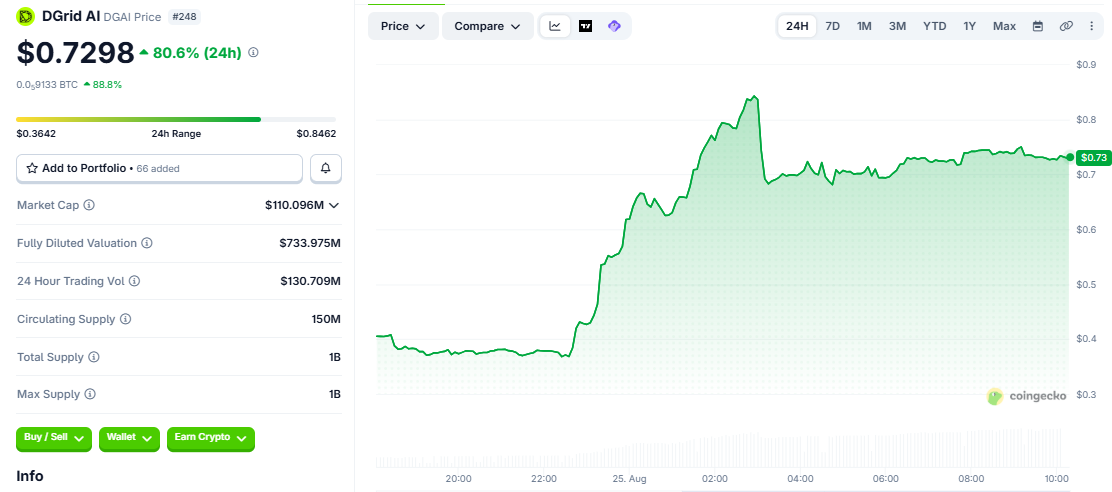Open the calendar date range icon
This screenshot has height=492, width=1112.
1038,26
